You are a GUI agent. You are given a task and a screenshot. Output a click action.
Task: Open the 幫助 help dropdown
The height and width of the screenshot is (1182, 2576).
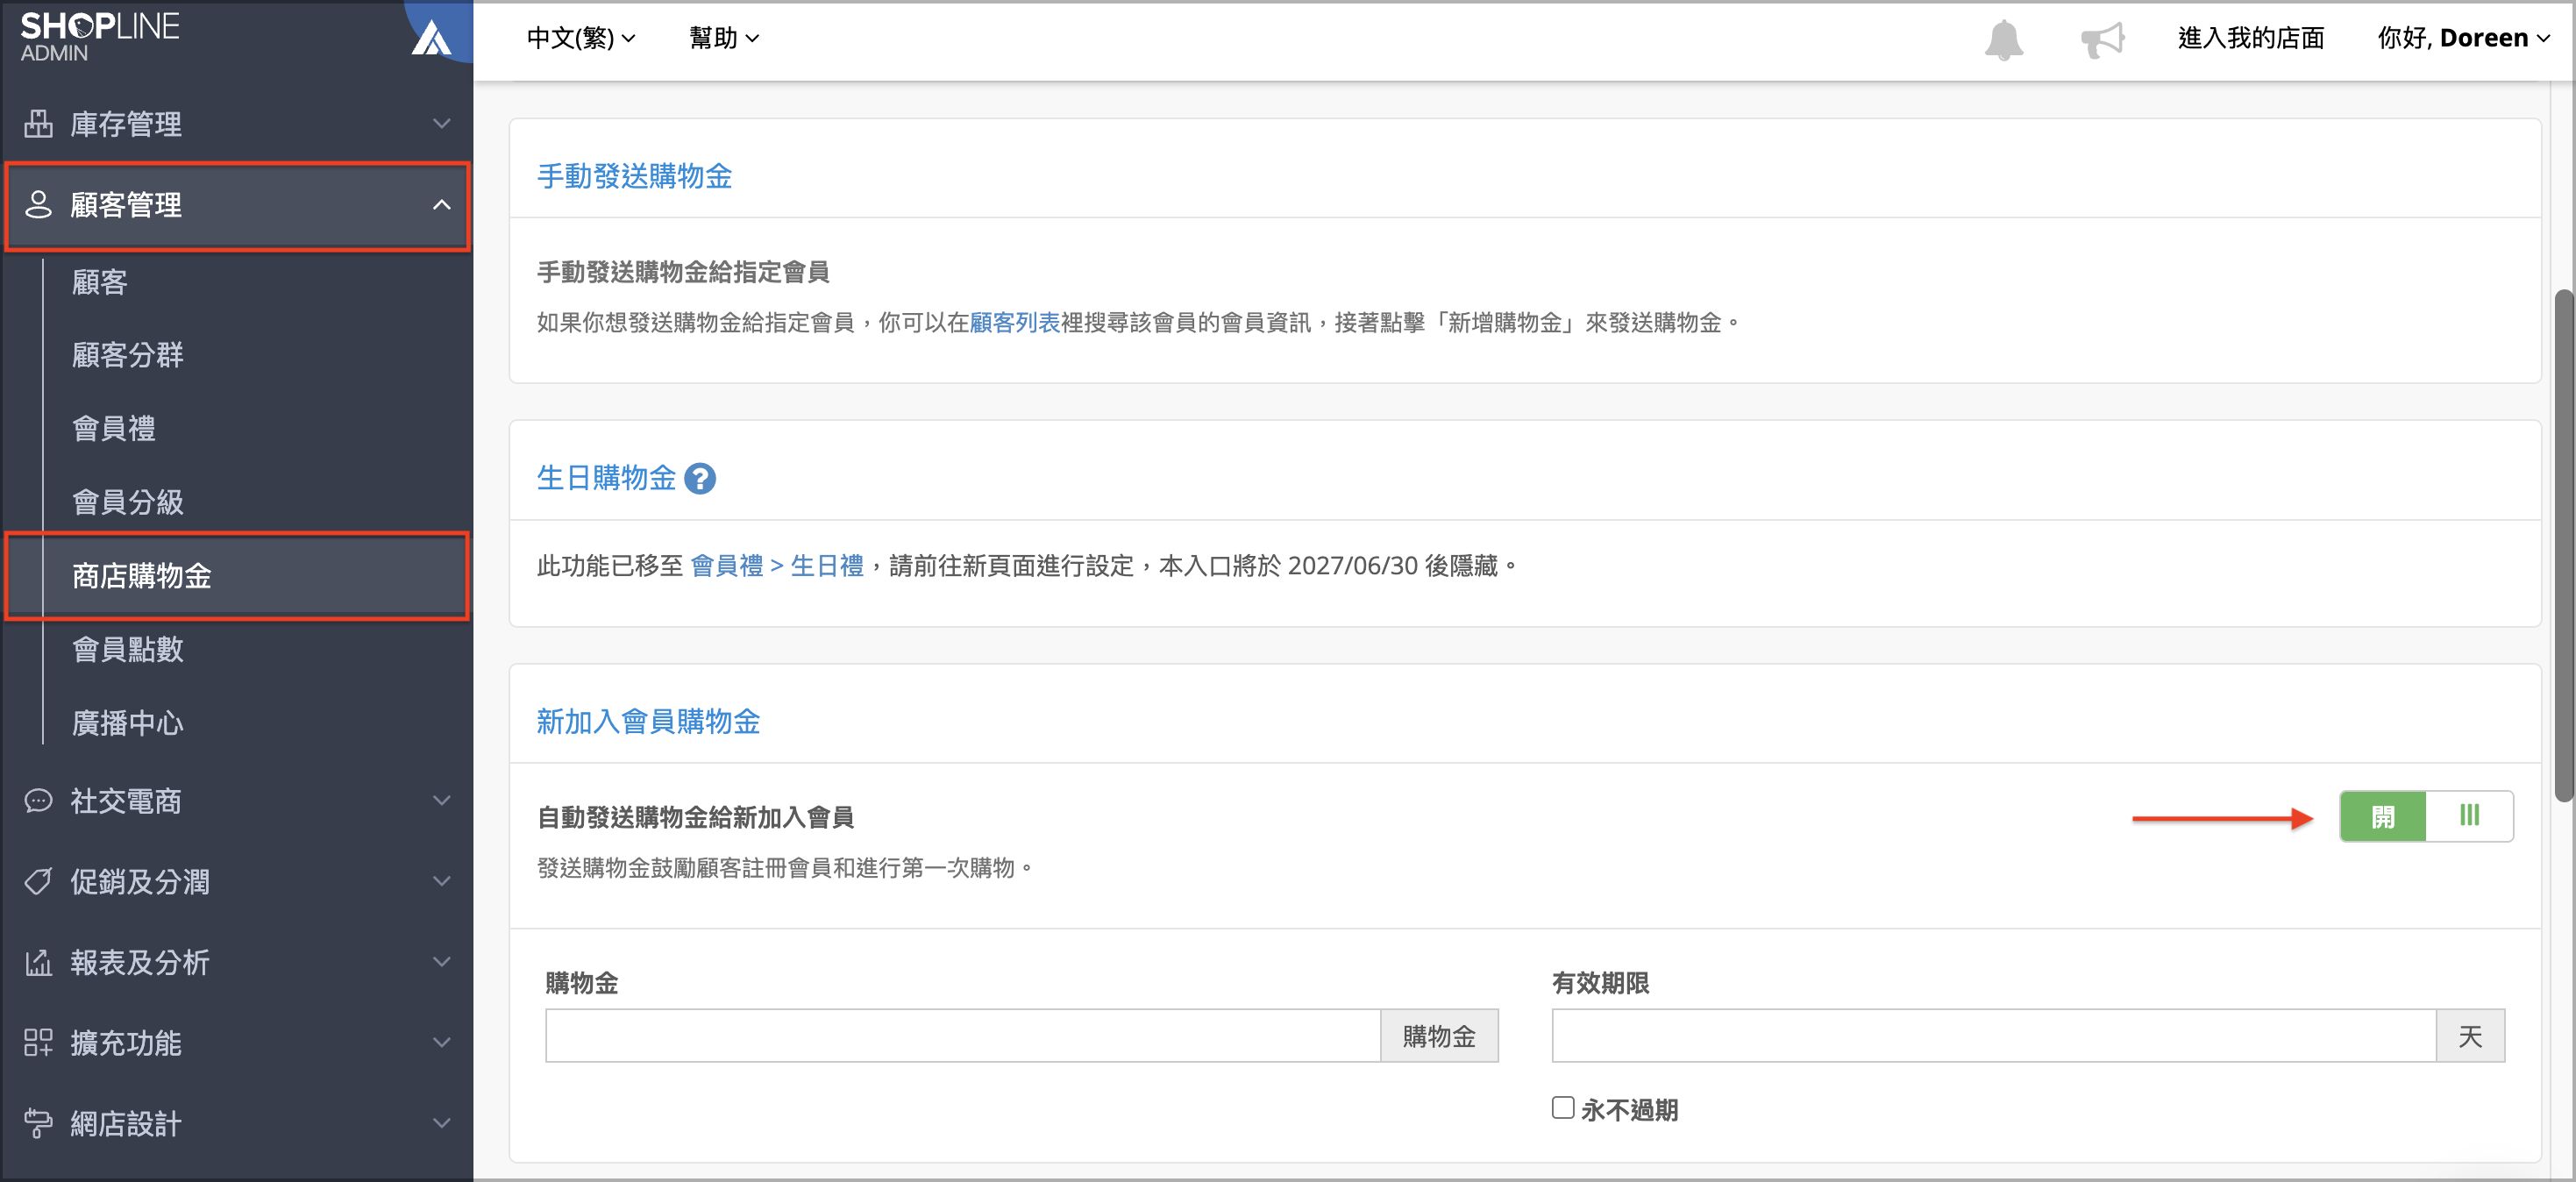724,38
